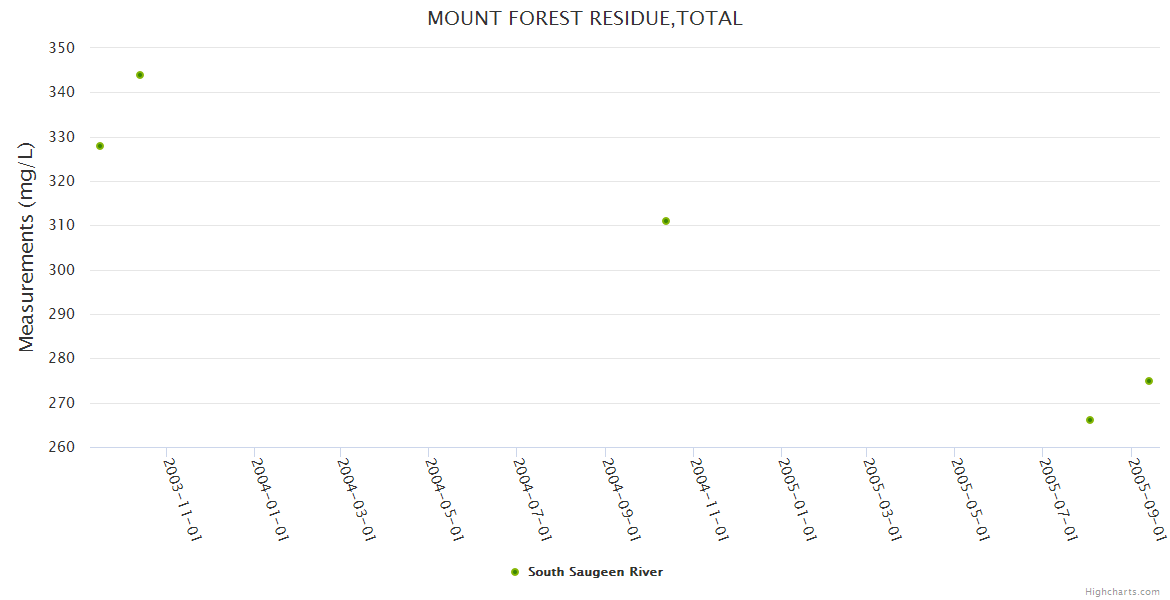Viewport: 1170px width, 600px height.
Task: Select the data point at 266 mg/L
Action: pyautogui.click(x=1090, y=420)
